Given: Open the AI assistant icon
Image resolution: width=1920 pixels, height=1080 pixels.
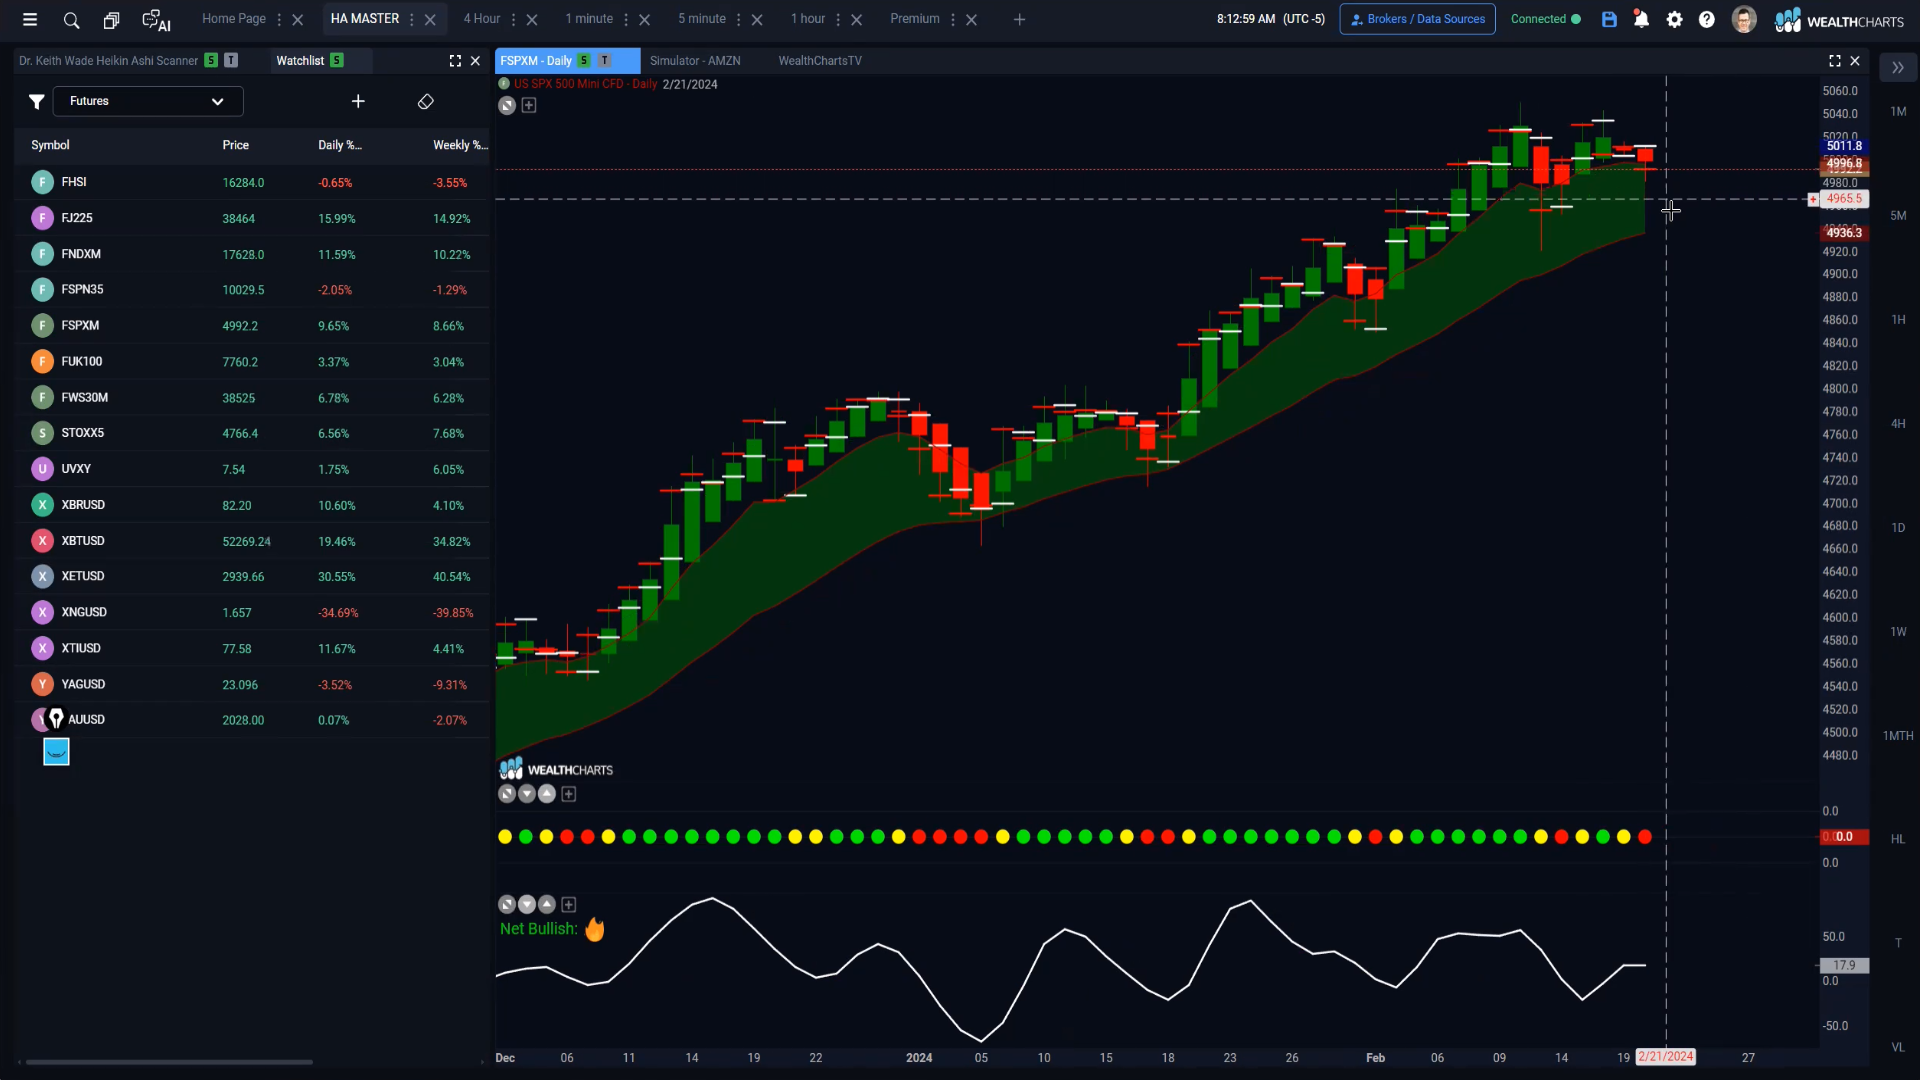Looking at the screenshot, I should pyautogui.click(x=156, y=20).
